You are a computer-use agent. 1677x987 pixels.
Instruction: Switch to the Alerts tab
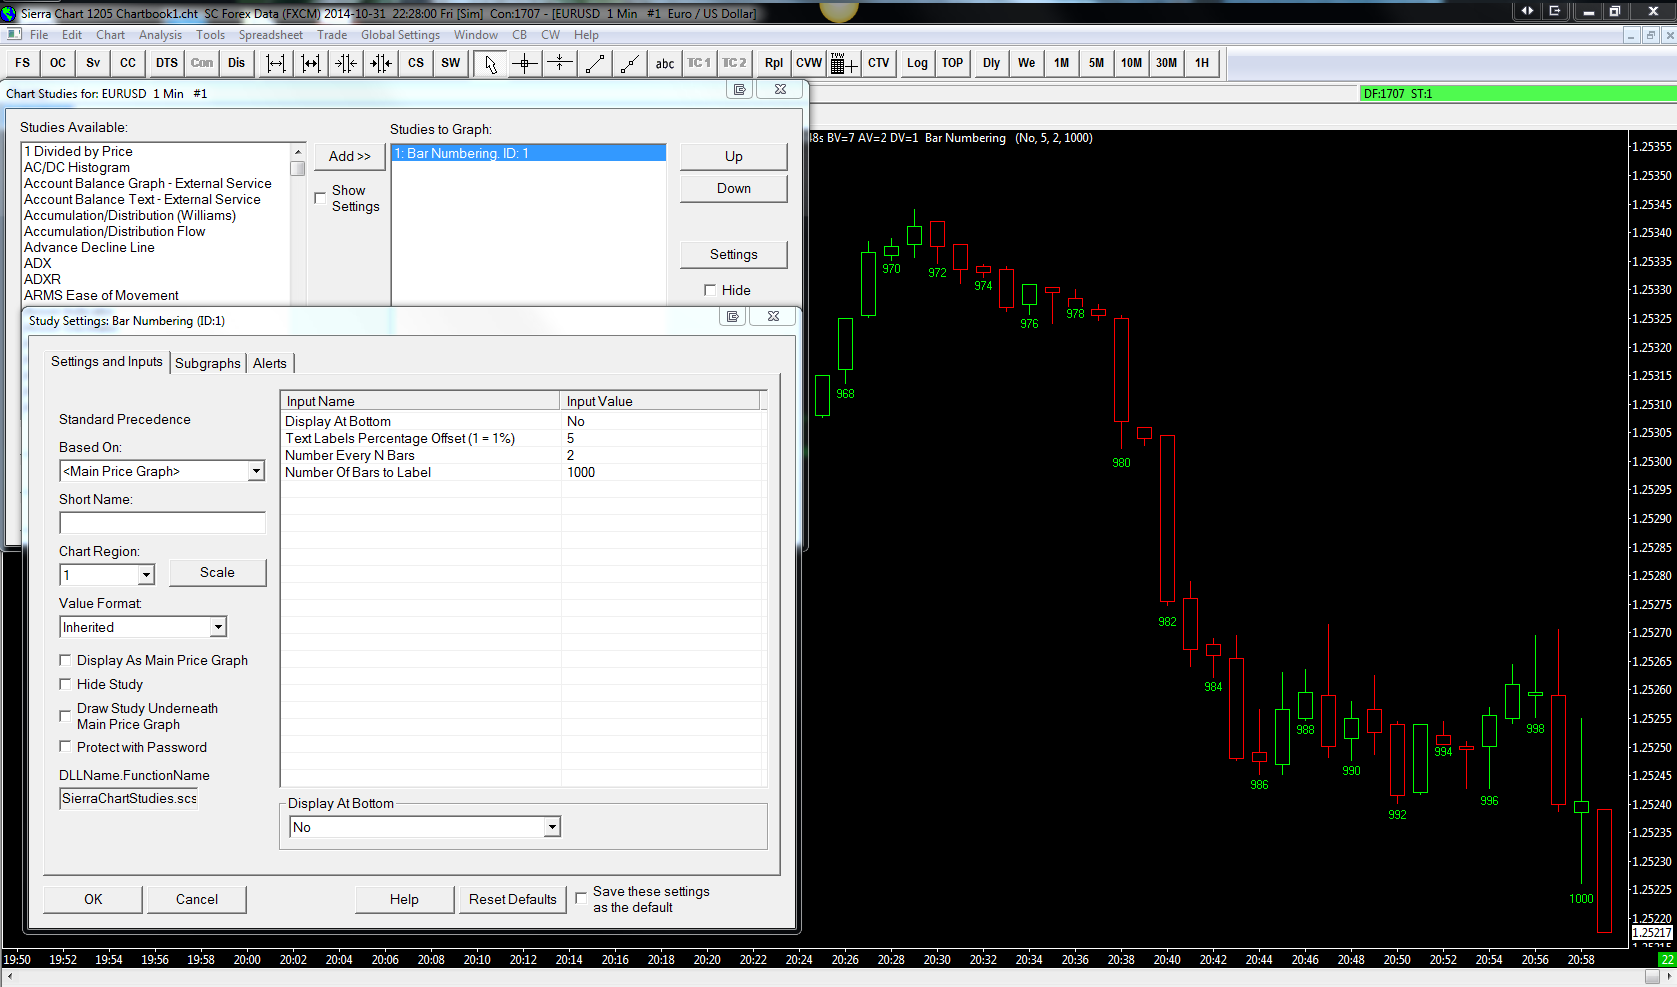(x=270, y=363)
